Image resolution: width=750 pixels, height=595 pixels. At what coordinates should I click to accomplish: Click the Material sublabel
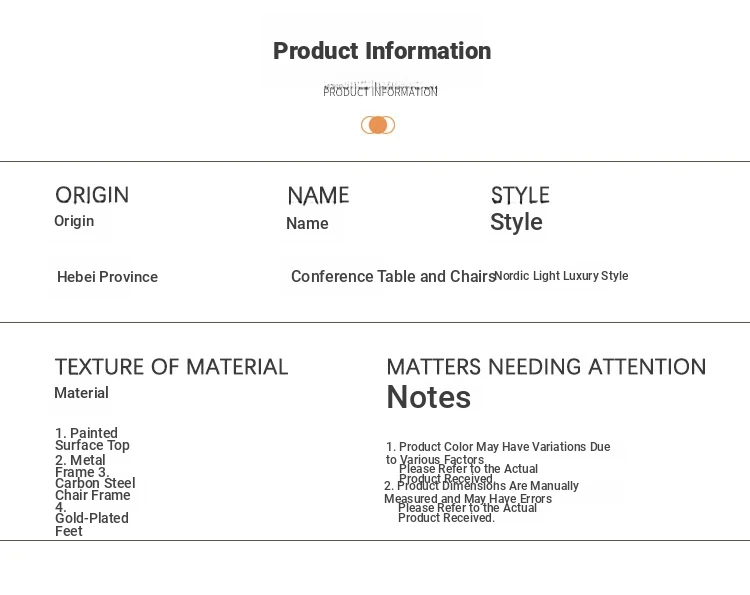81,393
